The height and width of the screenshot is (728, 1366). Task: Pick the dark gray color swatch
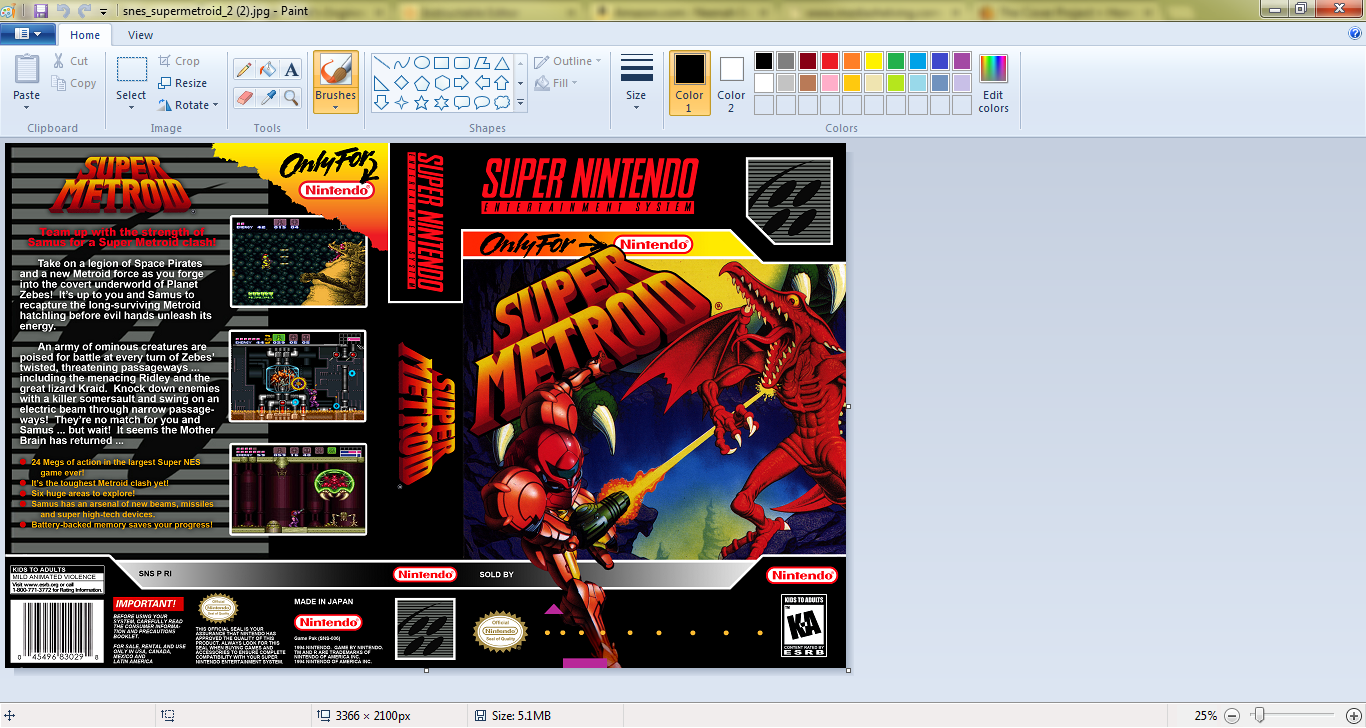(785, 61)
